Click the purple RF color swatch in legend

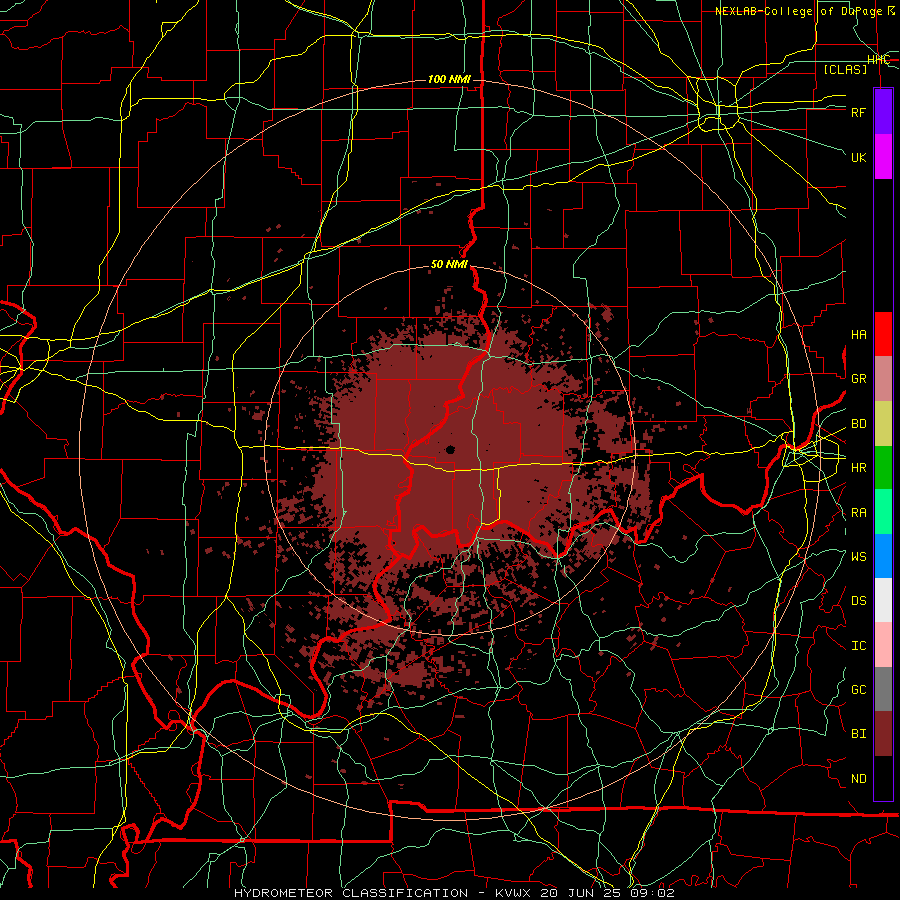883,112
